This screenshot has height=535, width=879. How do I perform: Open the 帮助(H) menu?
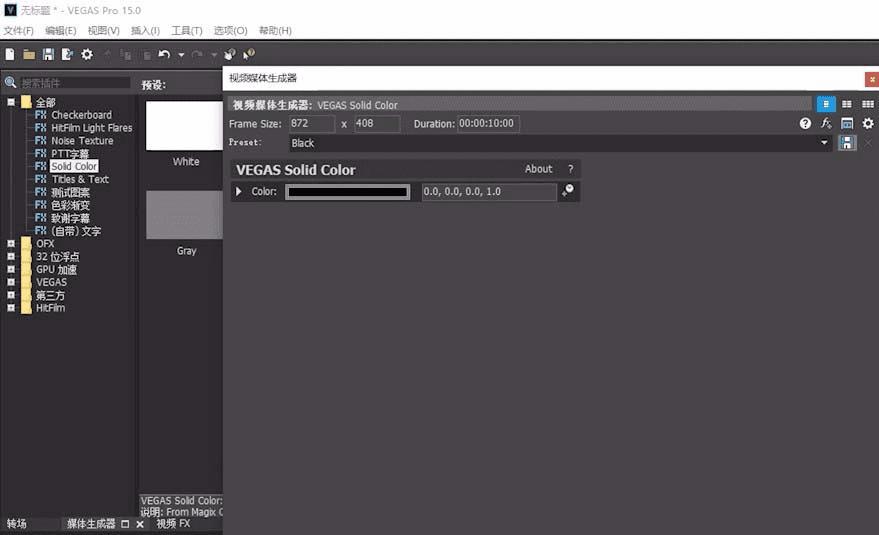(275, 31)
